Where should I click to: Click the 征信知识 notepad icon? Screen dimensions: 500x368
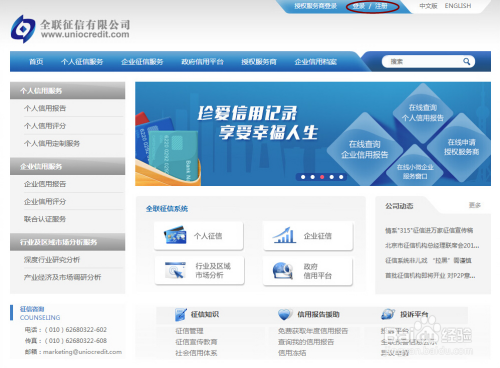[181, 314]
